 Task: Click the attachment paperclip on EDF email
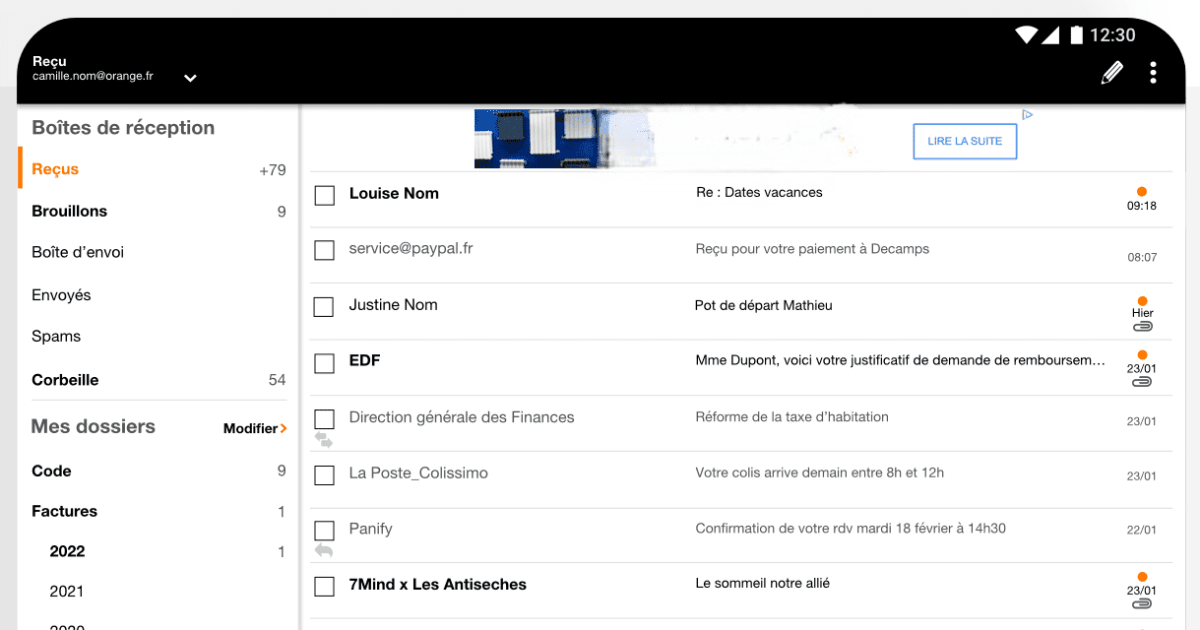(x=1142, y=381)
